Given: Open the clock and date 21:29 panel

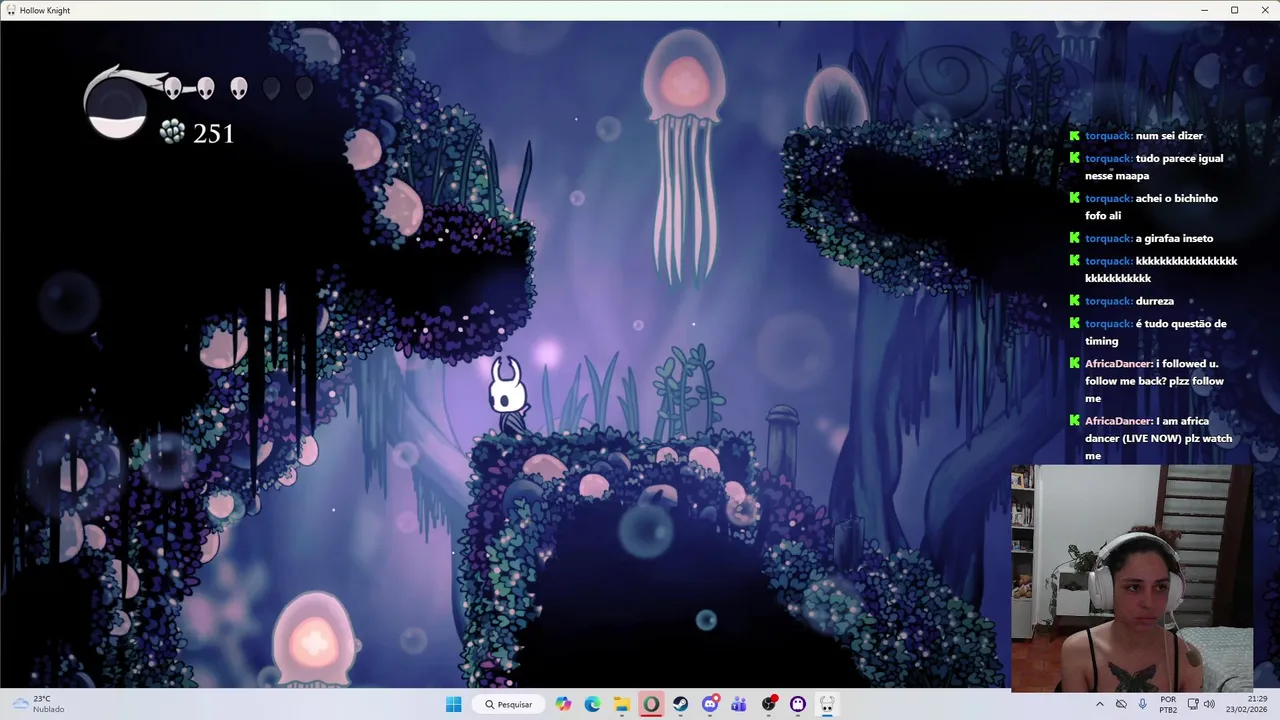Looking at the screenshot, I should [x=1248, y=704].
